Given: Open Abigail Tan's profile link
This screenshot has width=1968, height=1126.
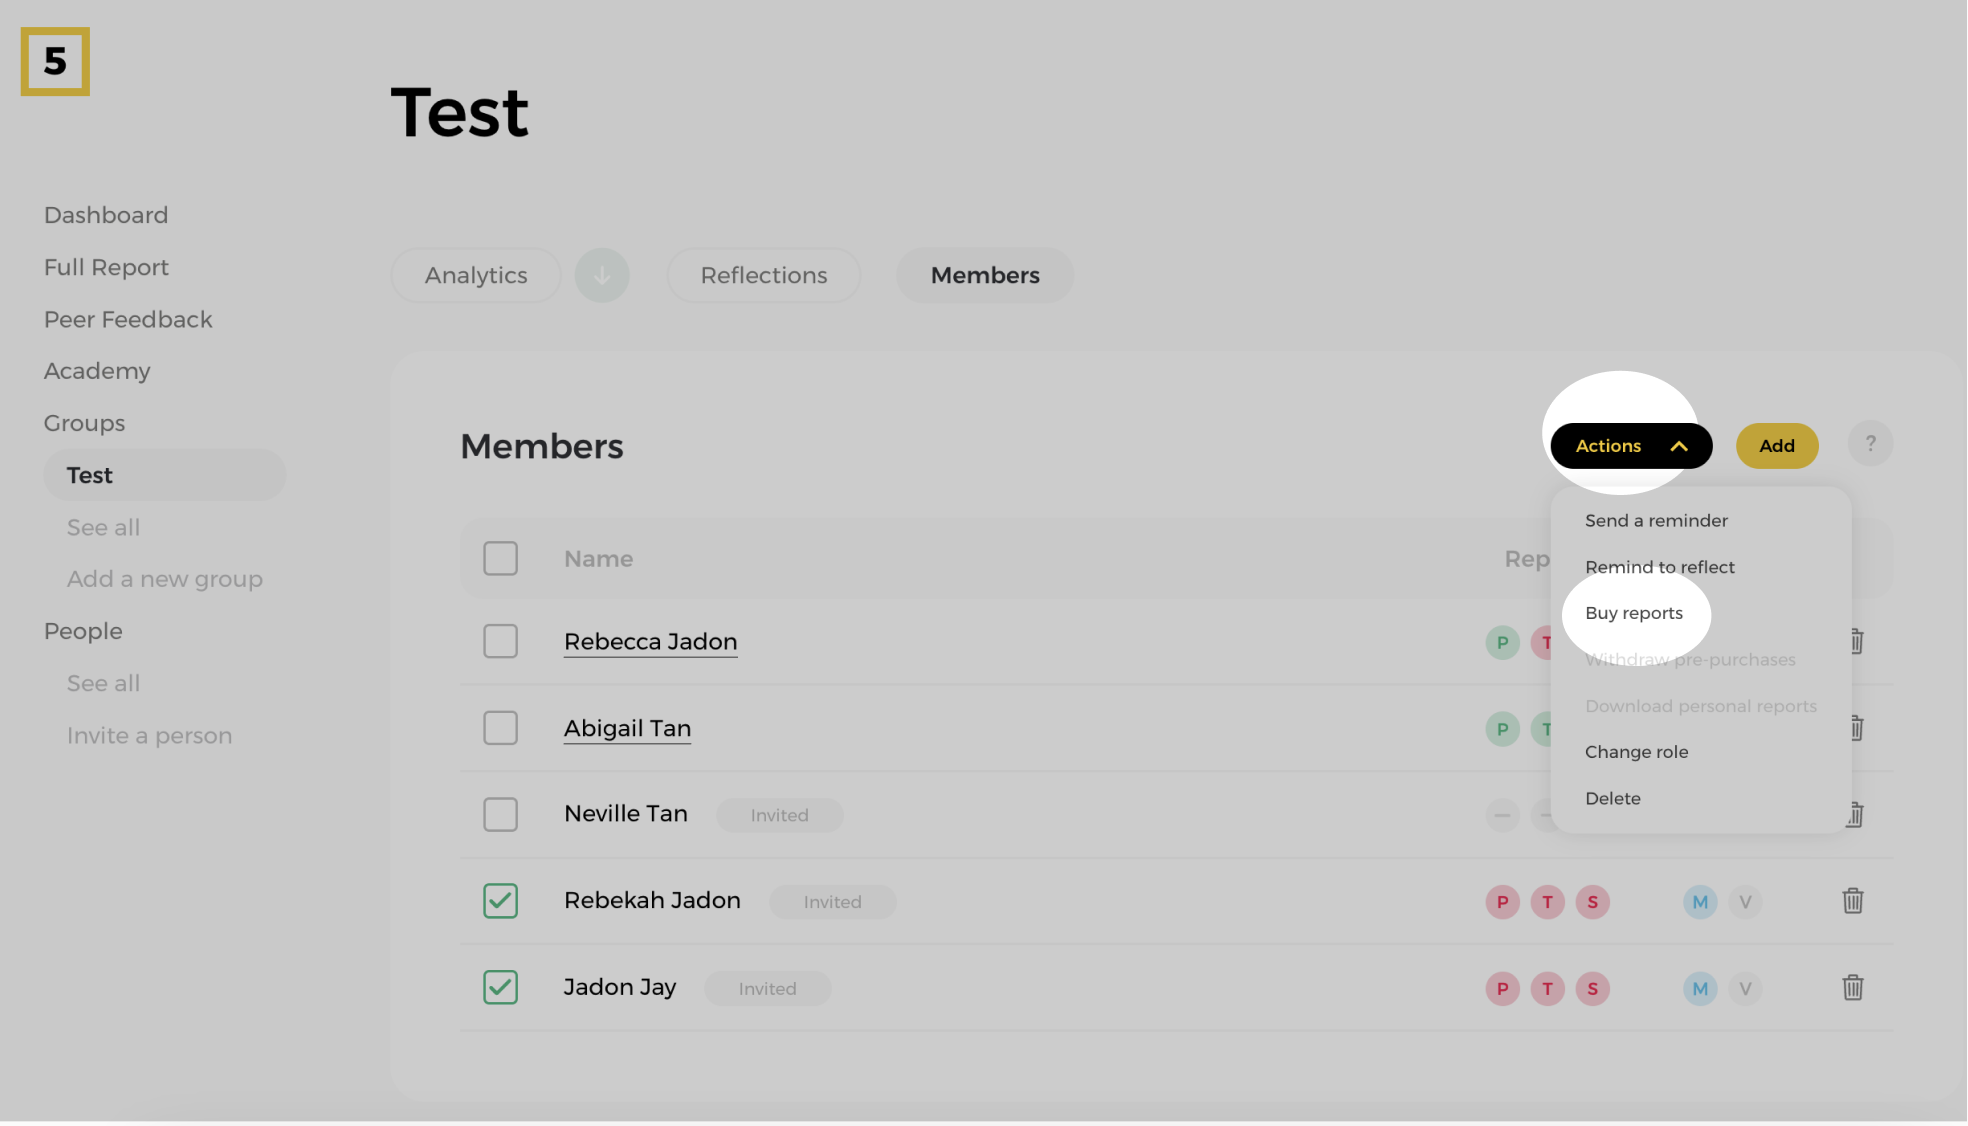Looking at the screenshot, I should tap(627, 728).
